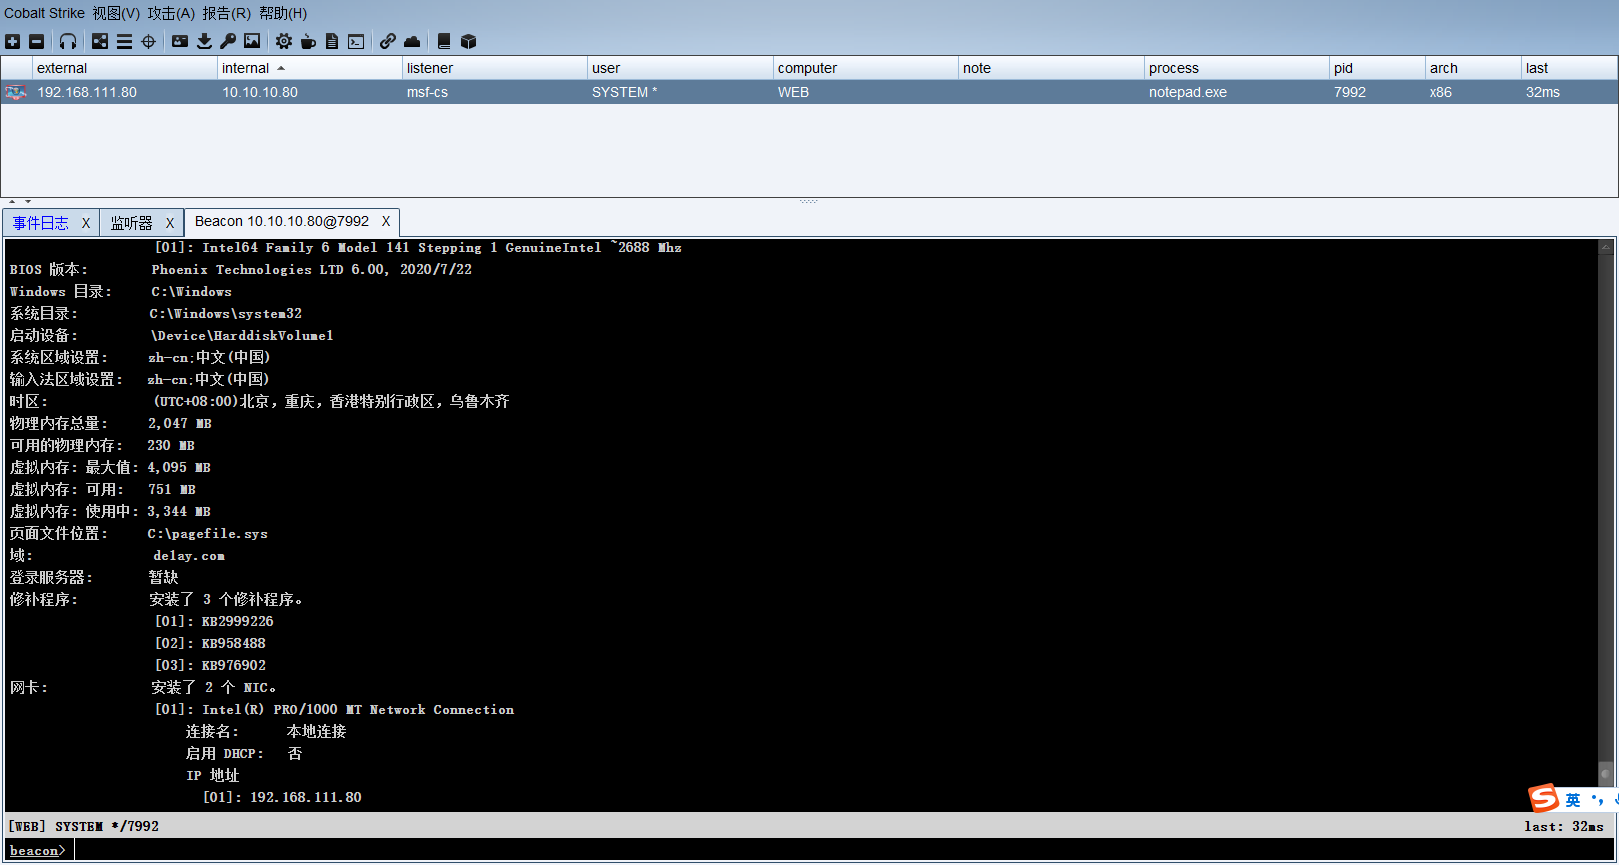
Task: Click the Sogou input method tray icon
Action: (x=1544, y=798)
